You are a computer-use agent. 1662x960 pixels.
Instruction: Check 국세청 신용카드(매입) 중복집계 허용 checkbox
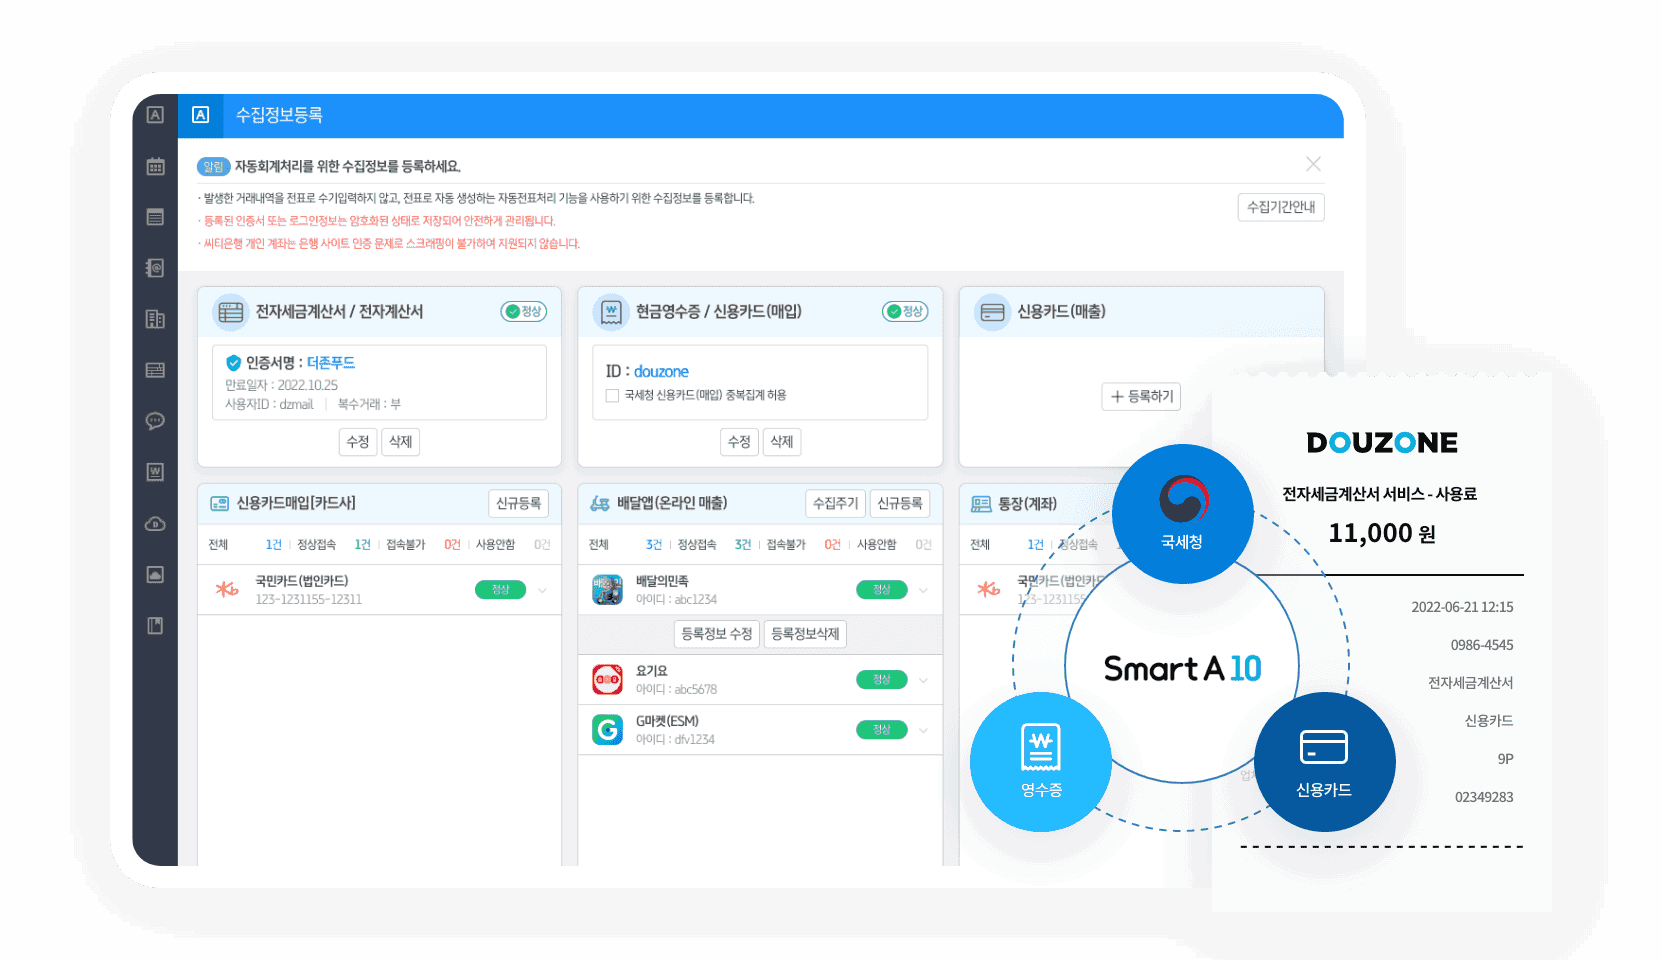click(x=612, y=396)
